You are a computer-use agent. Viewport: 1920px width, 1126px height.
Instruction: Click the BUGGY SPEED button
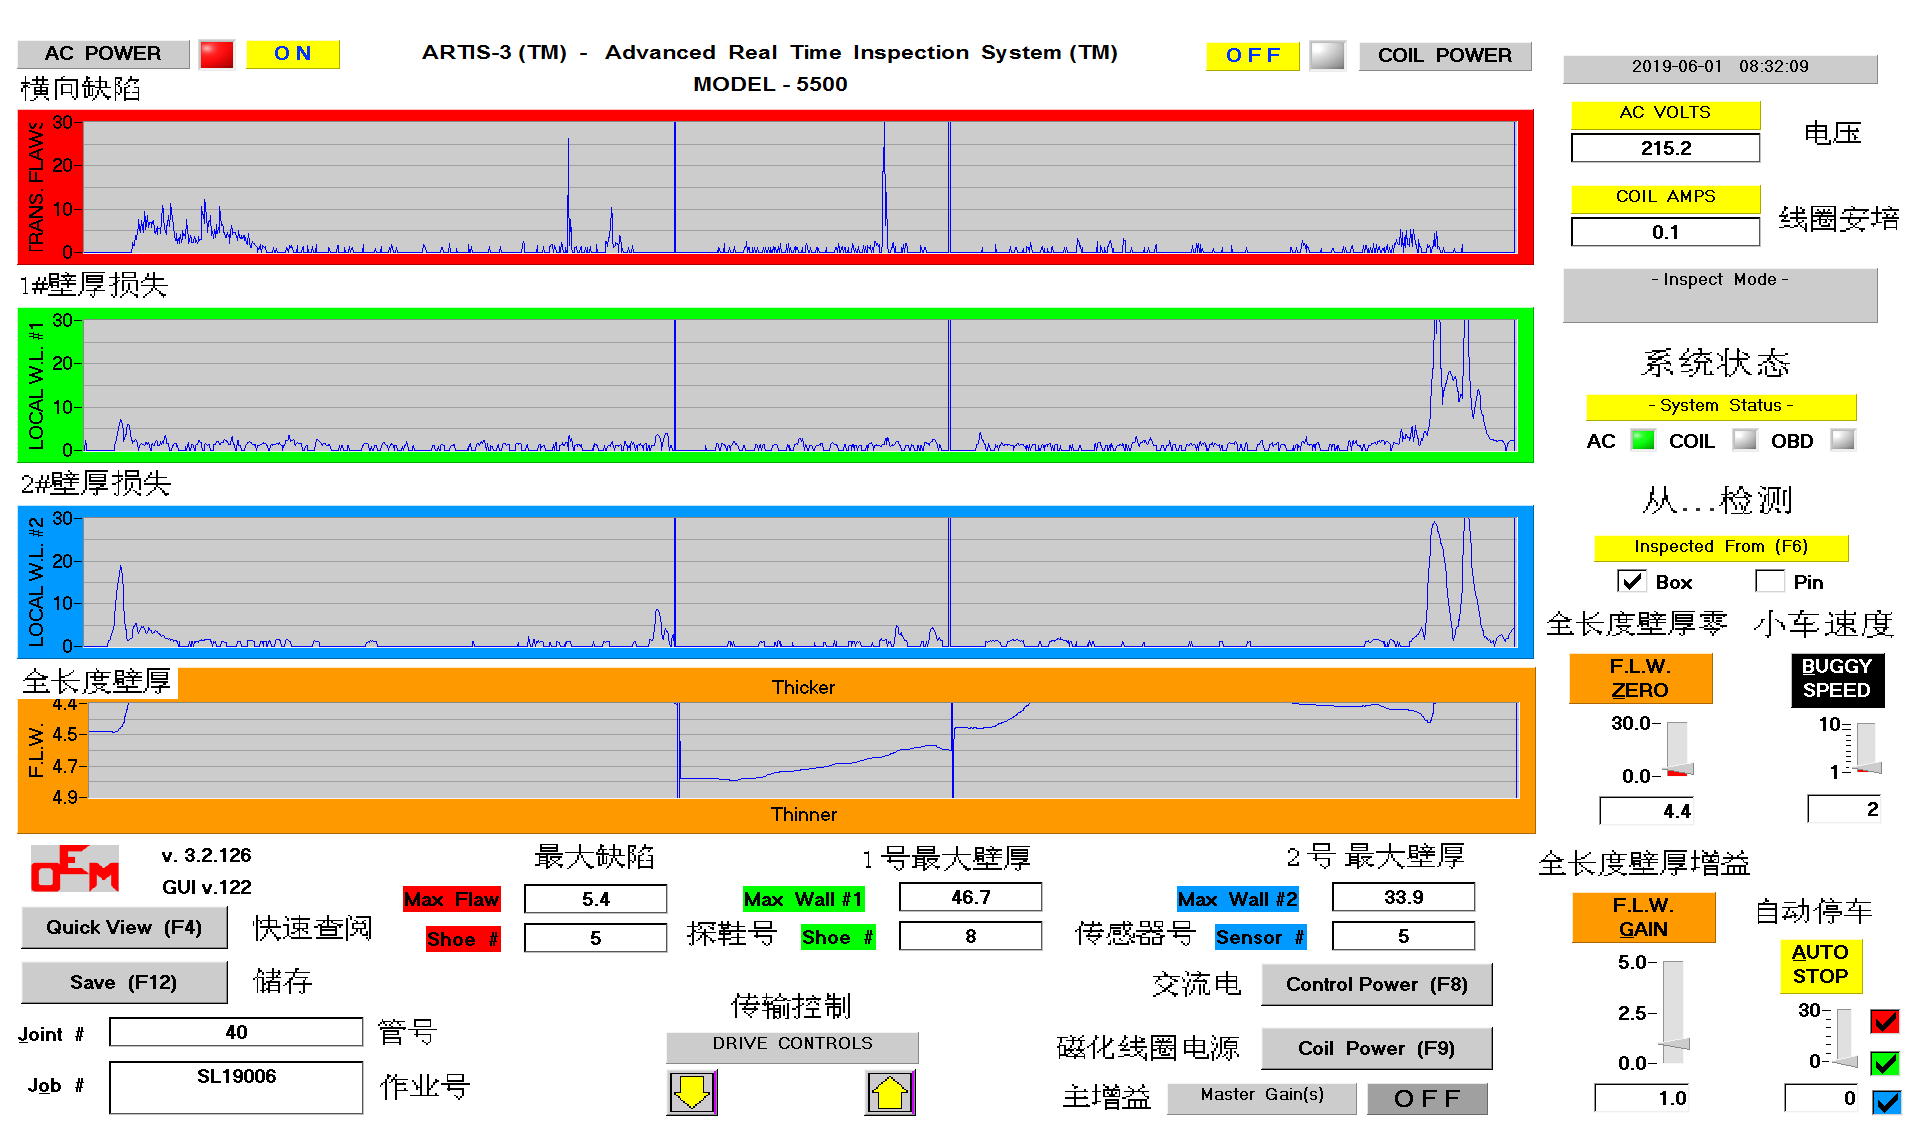pos(1837,680)
